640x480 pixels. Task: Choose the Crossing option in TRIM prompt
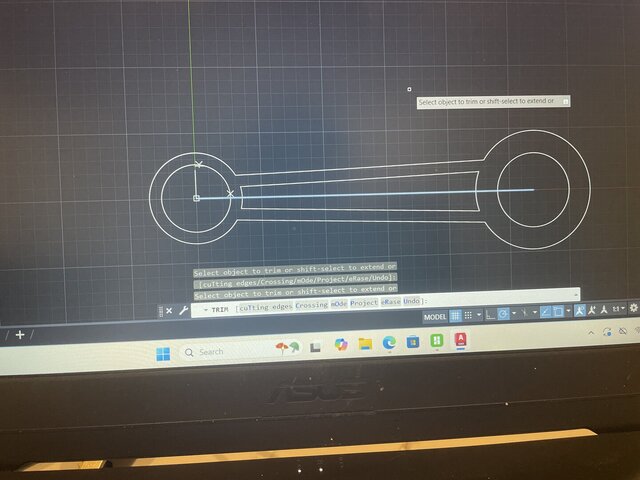(x=311, y=303)
